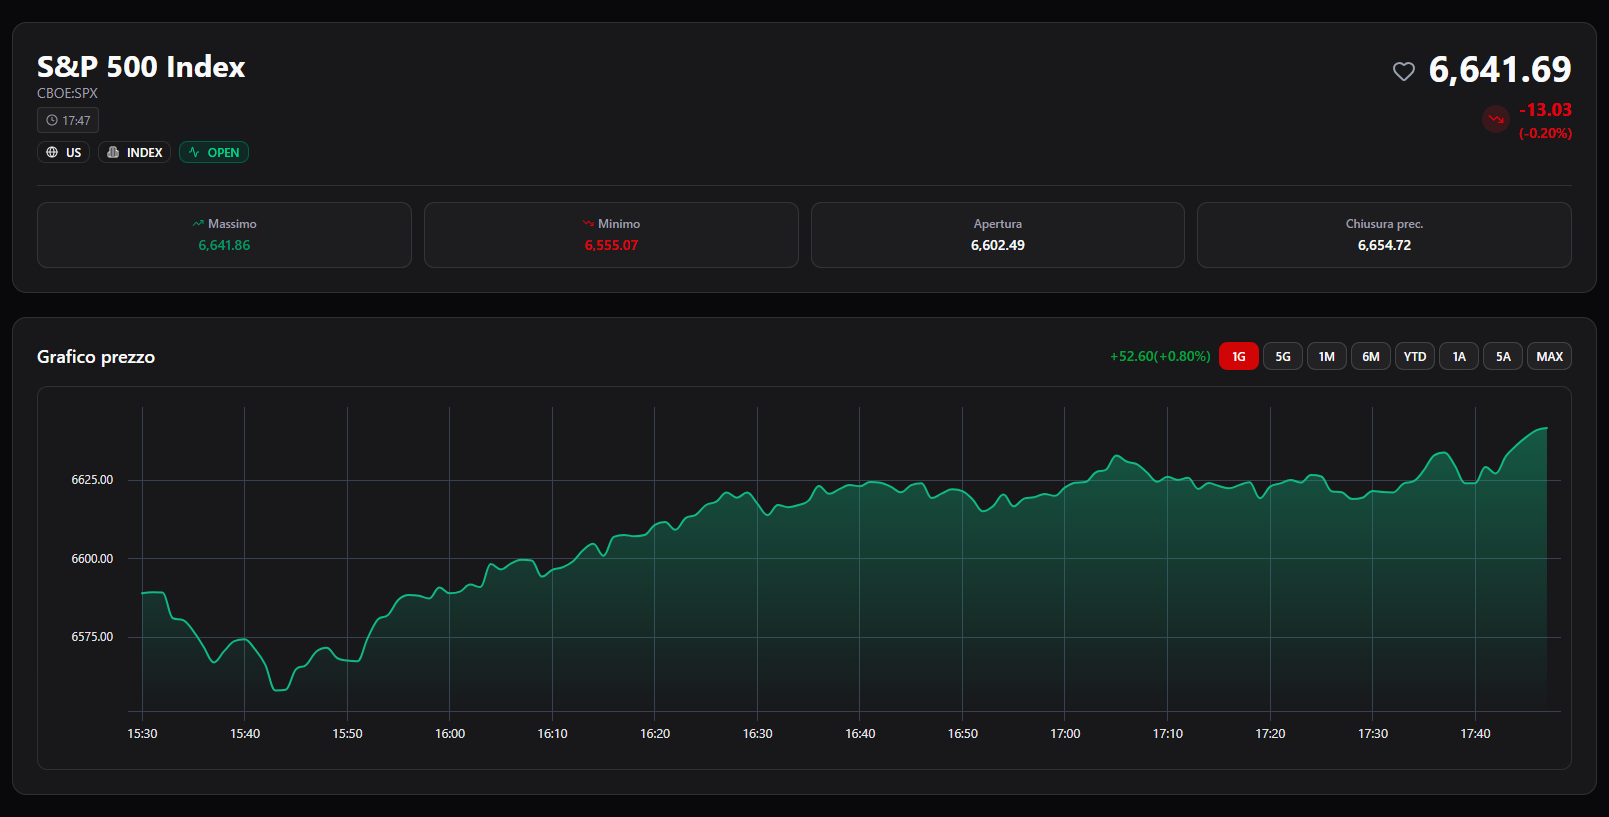Click the 17:30 time axis label
1609x817 pixels.
(1373, 734)
